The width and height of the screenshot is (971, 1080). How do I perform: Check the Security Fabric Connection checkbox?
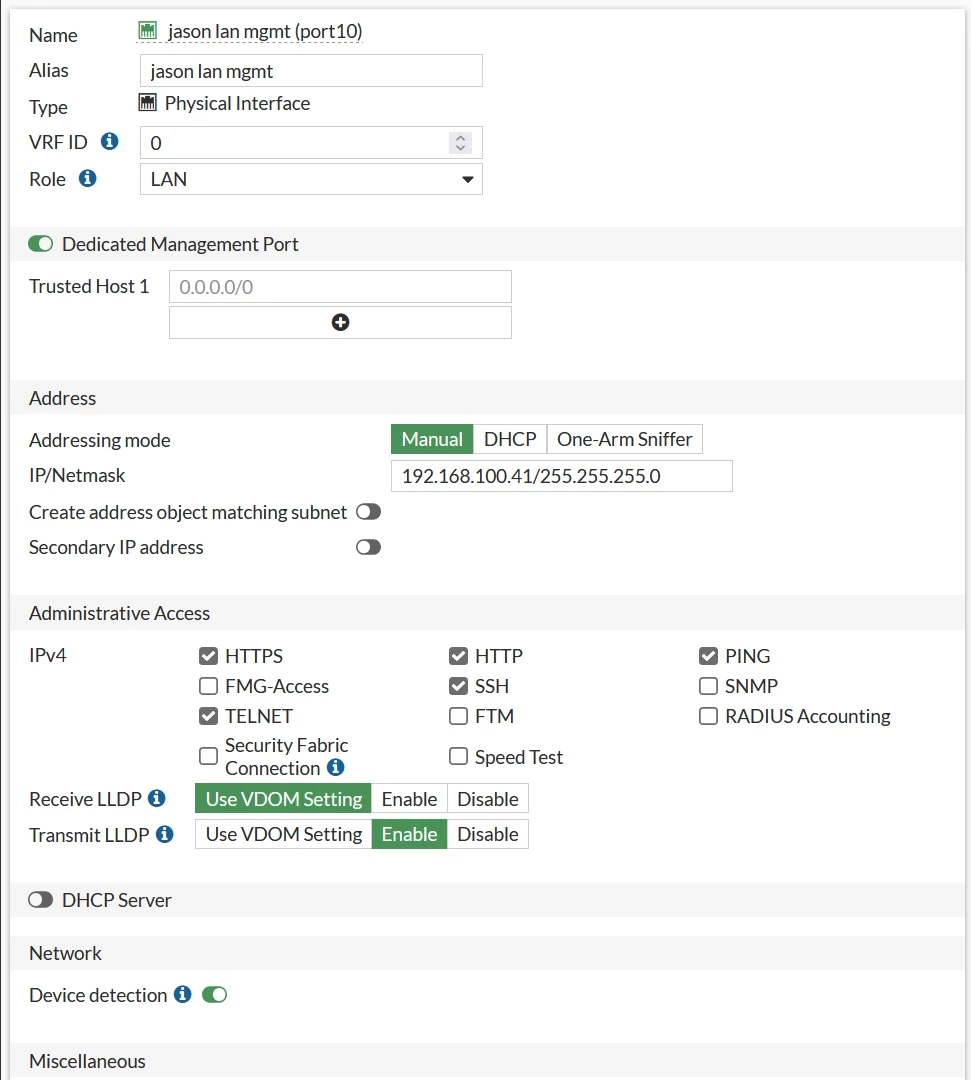[x=208, y=756]
